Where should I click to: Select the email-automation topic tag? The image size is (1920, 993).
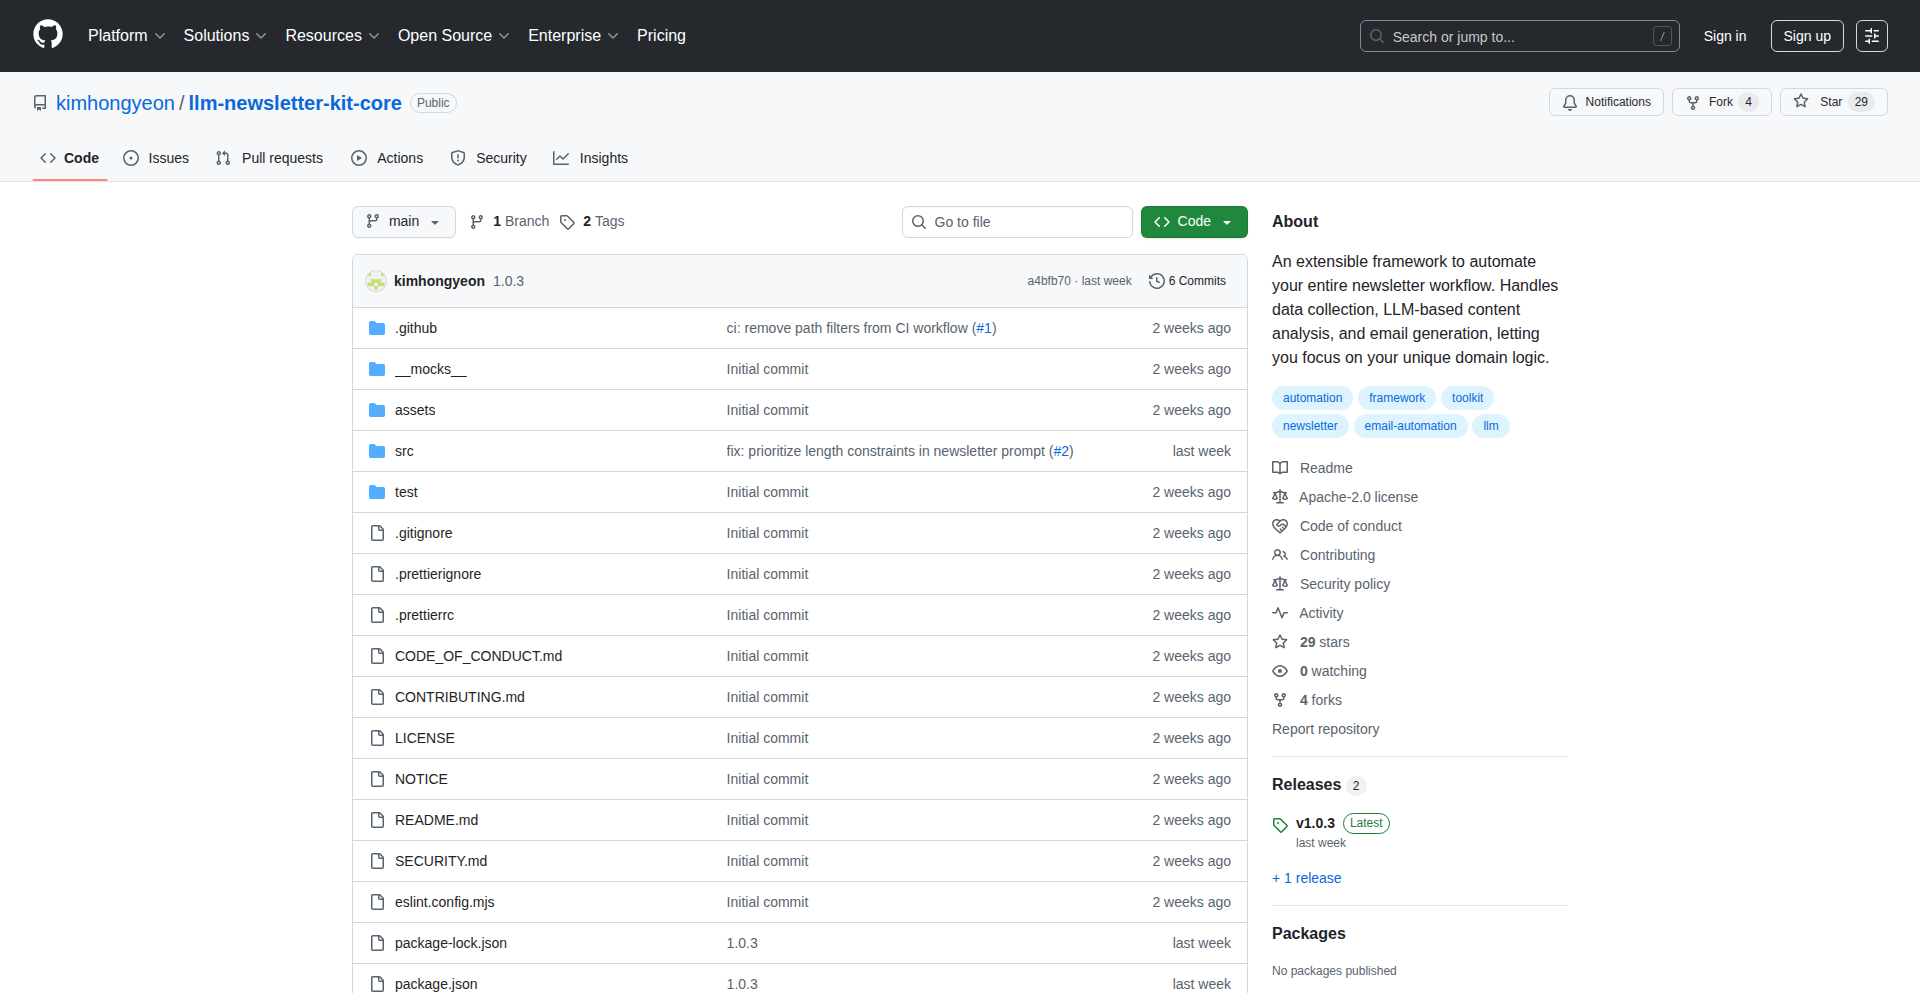(1410, 426)
